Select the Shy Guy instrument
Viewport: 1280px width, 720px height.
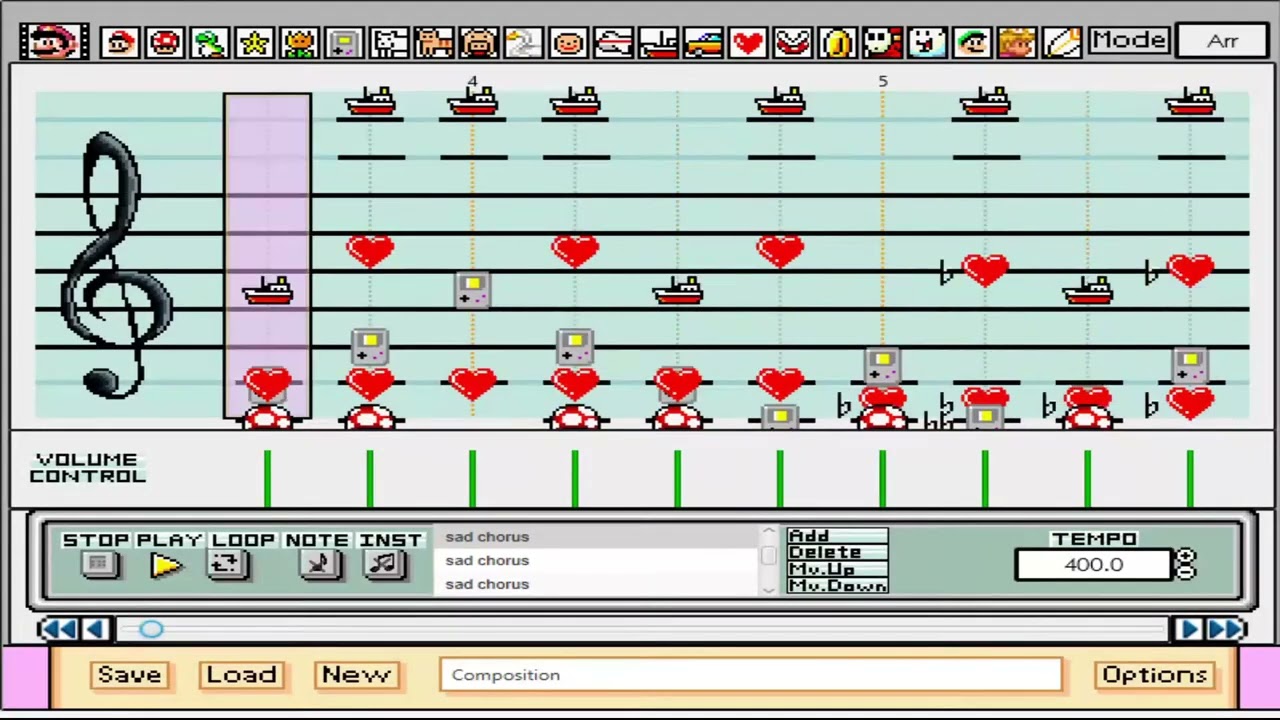click(882, 42)
